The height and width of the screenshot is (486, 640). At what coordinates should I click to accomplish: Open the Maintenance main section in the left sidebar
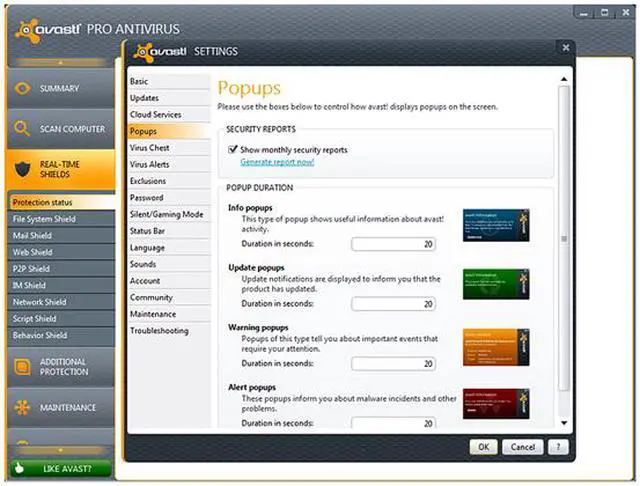[61, 407]
